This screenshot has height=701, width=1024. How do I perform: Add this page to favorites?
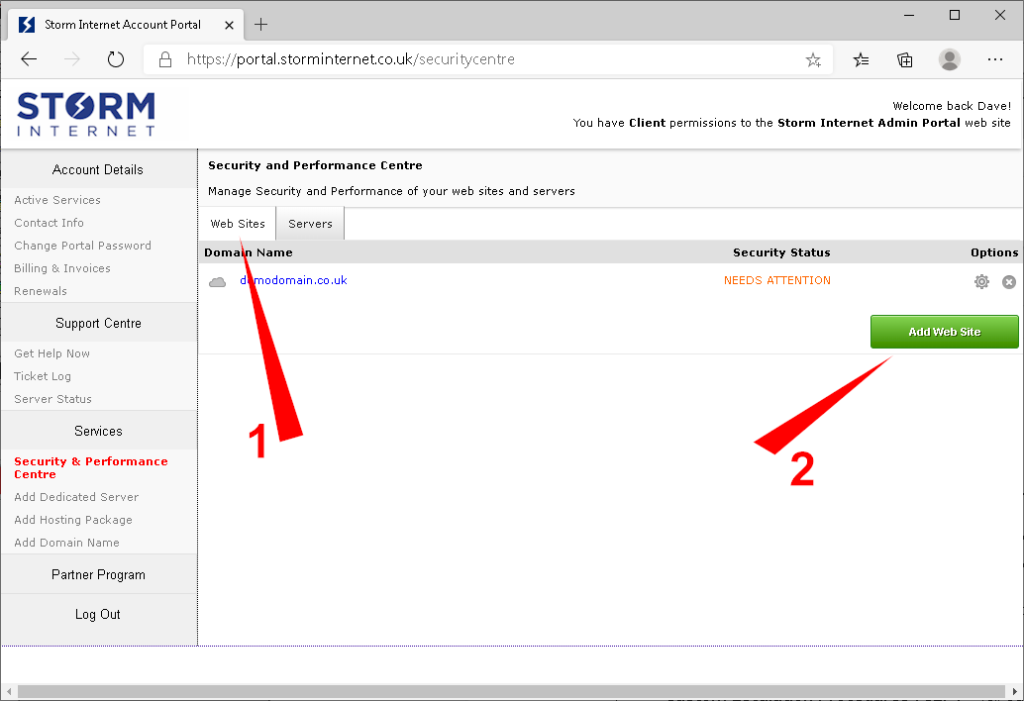[x=813, y=60]
